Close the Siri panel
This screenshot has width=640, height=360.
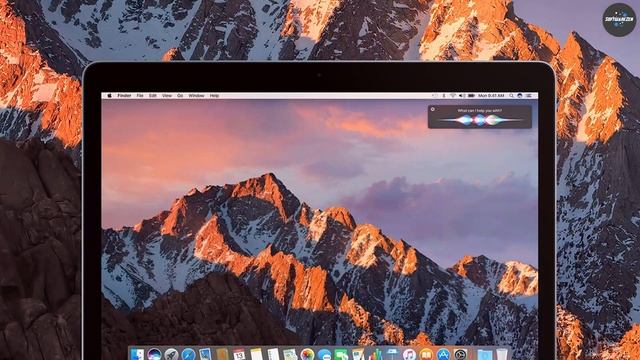(433, 109)
